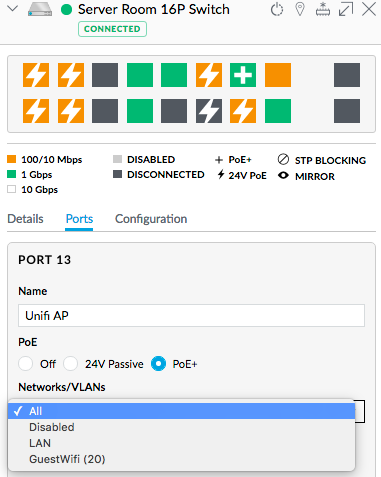Select port 3 orange 24V PoE port
The width and height of the screenshot is (381, 477).
[x=71, y=75]
